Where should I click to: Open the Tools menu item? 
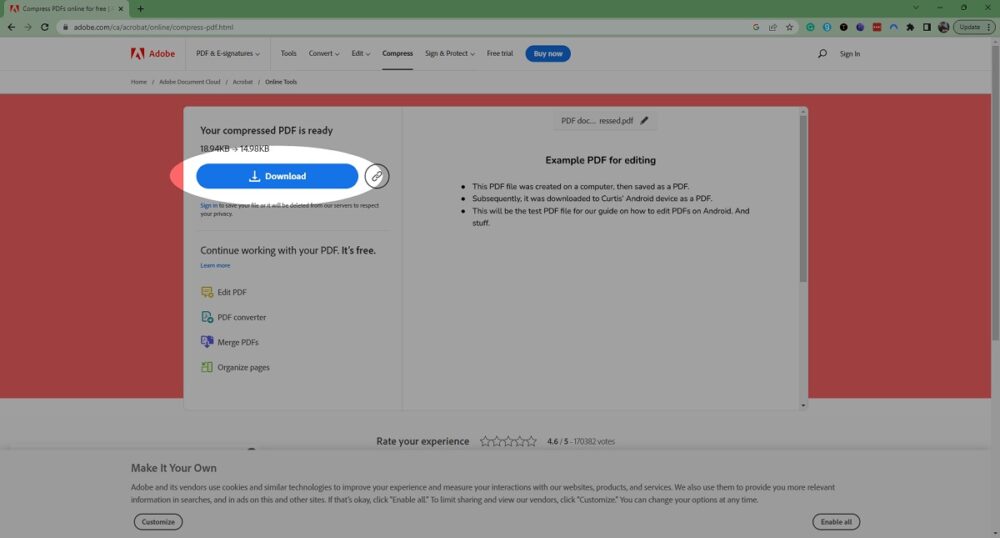[289, 54]
